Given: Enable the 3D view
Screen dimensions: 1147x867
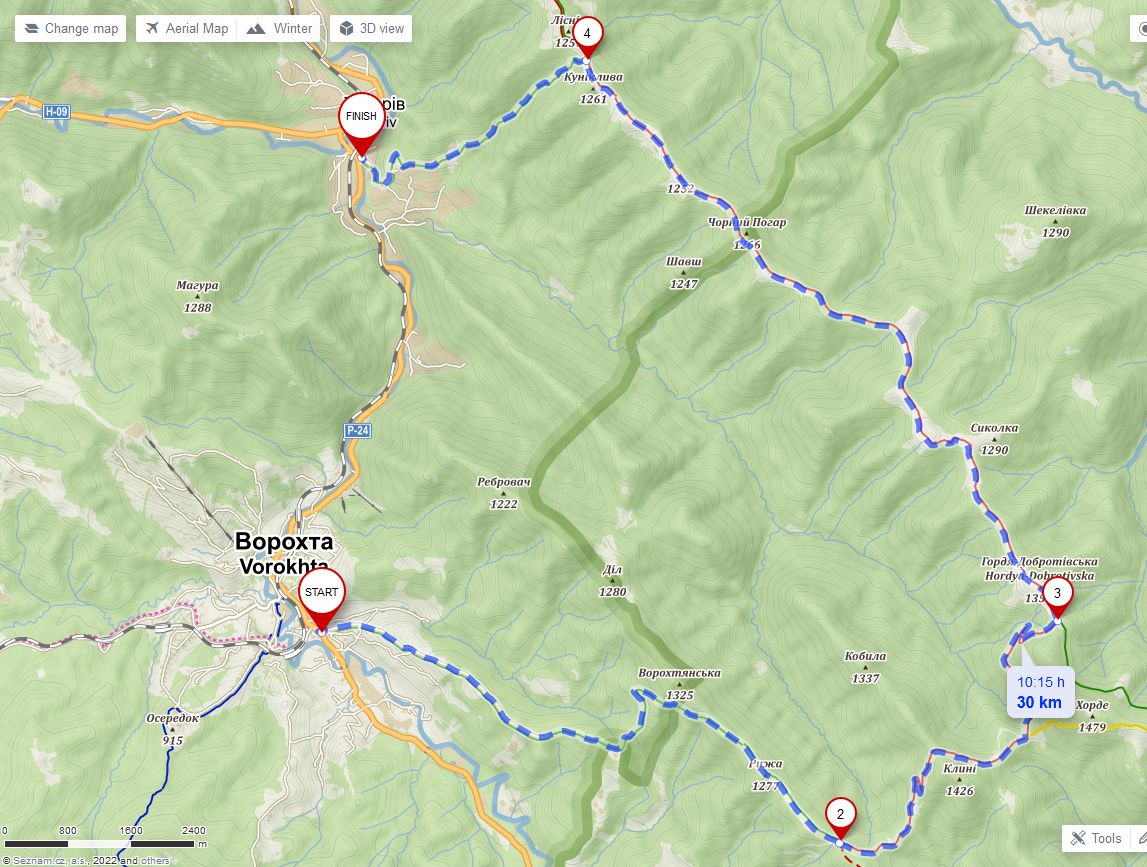Looking at the screenshot, I should tap(371, 29).
